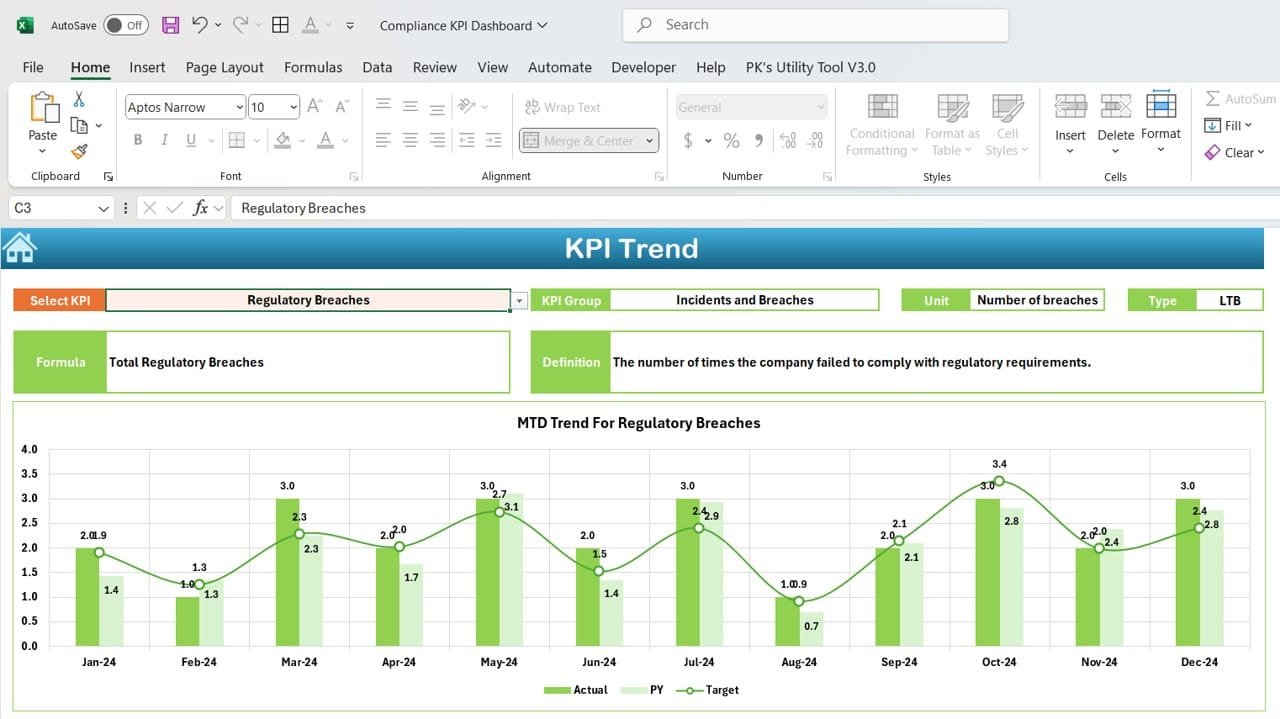Click the Home house icon on dashboard
1280x719 pixels.
(x=20, y=247)
